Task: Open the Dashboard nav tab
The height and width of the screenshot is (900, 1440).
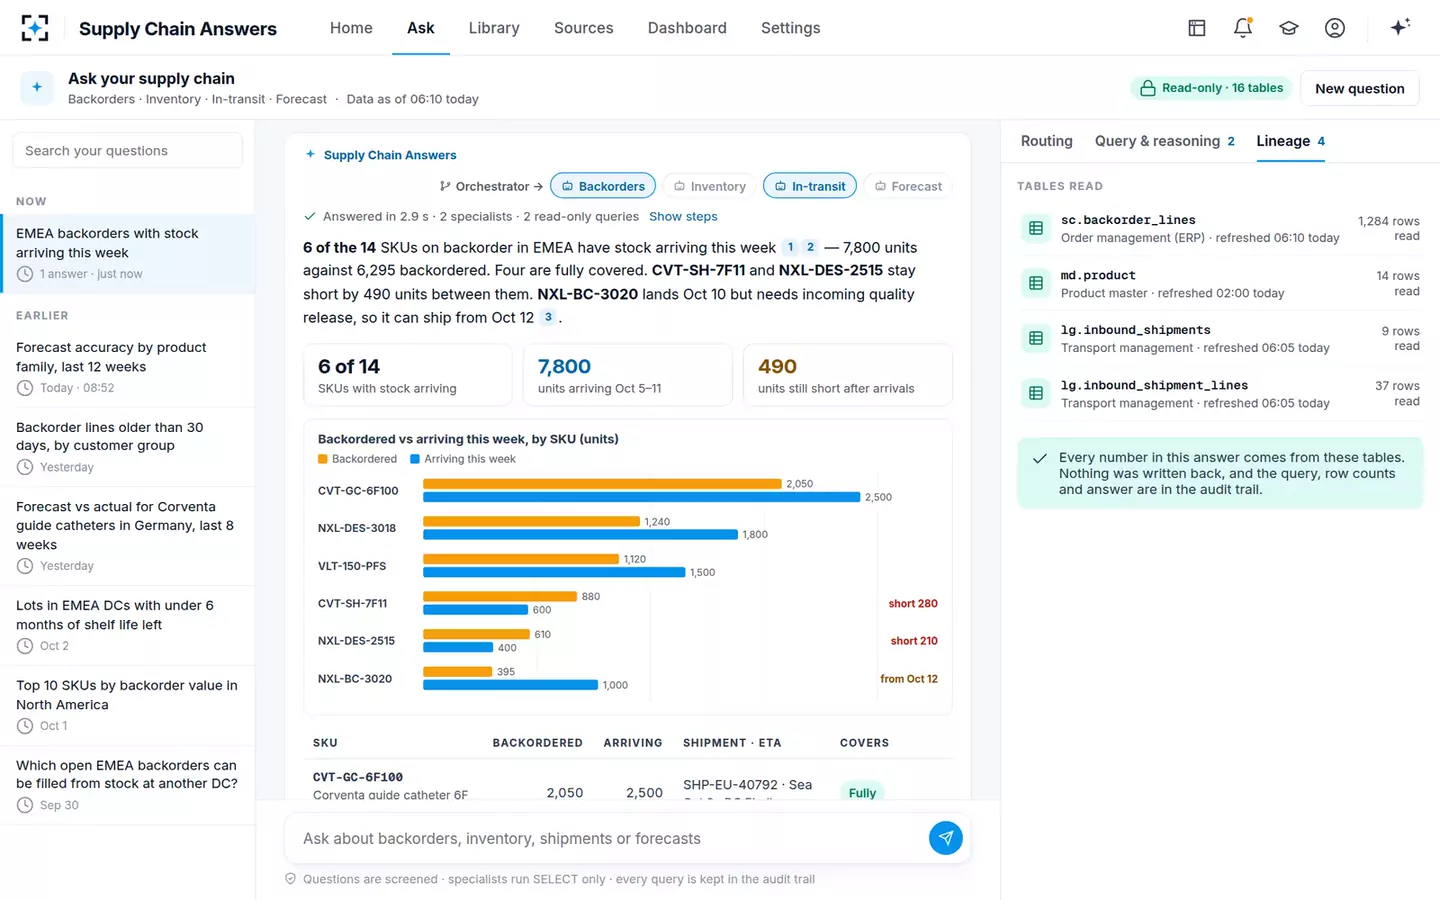Action: pos(687,28)
